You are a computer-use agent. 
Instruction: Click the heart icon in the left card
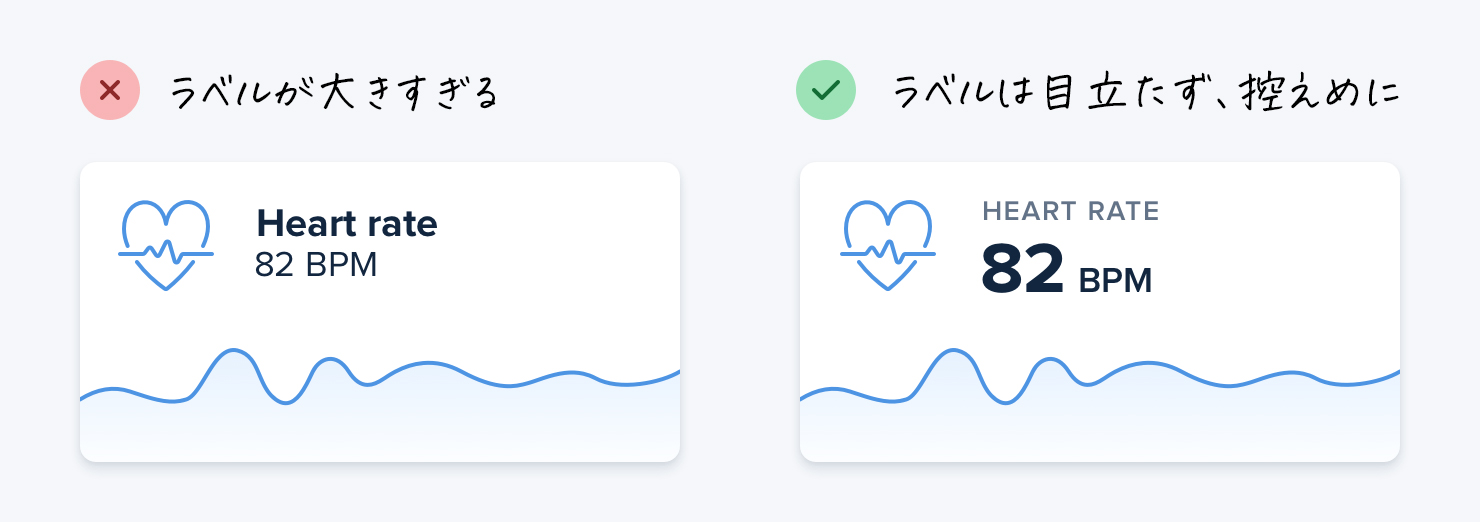click(166, 246)
